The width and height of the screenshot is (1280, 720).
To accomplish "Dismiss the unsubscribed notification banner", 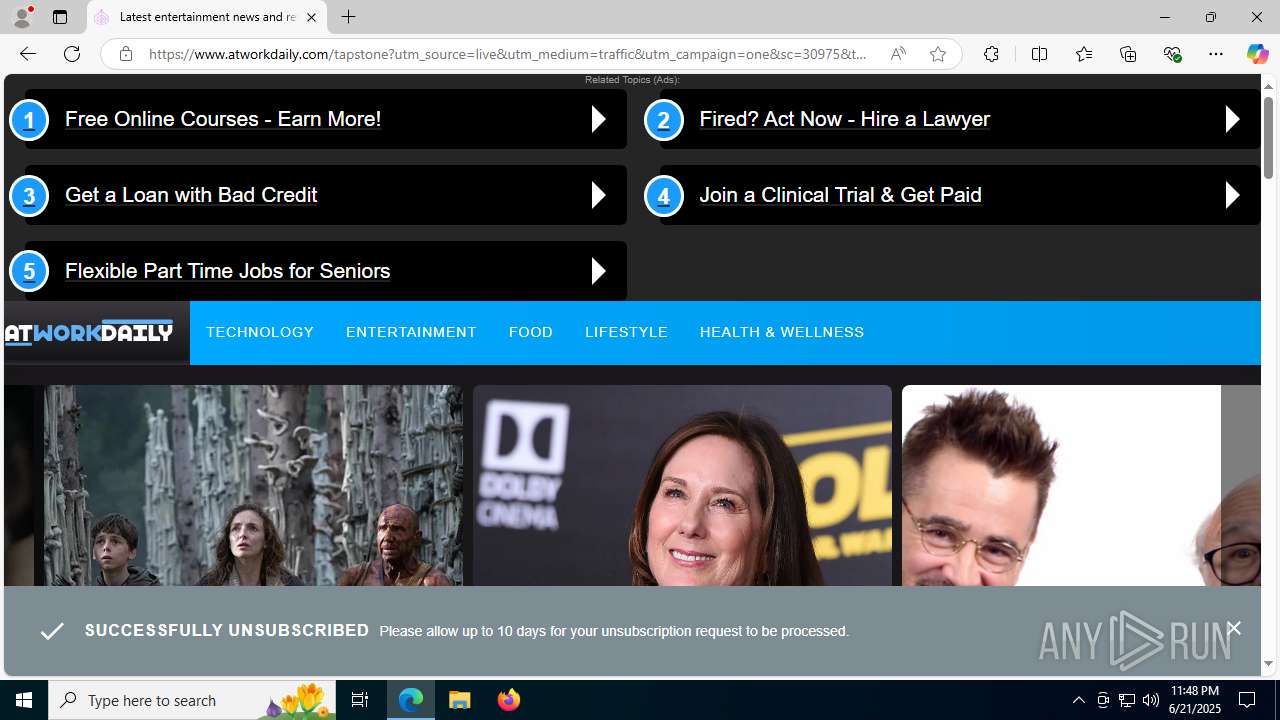I will (1233, 628).
